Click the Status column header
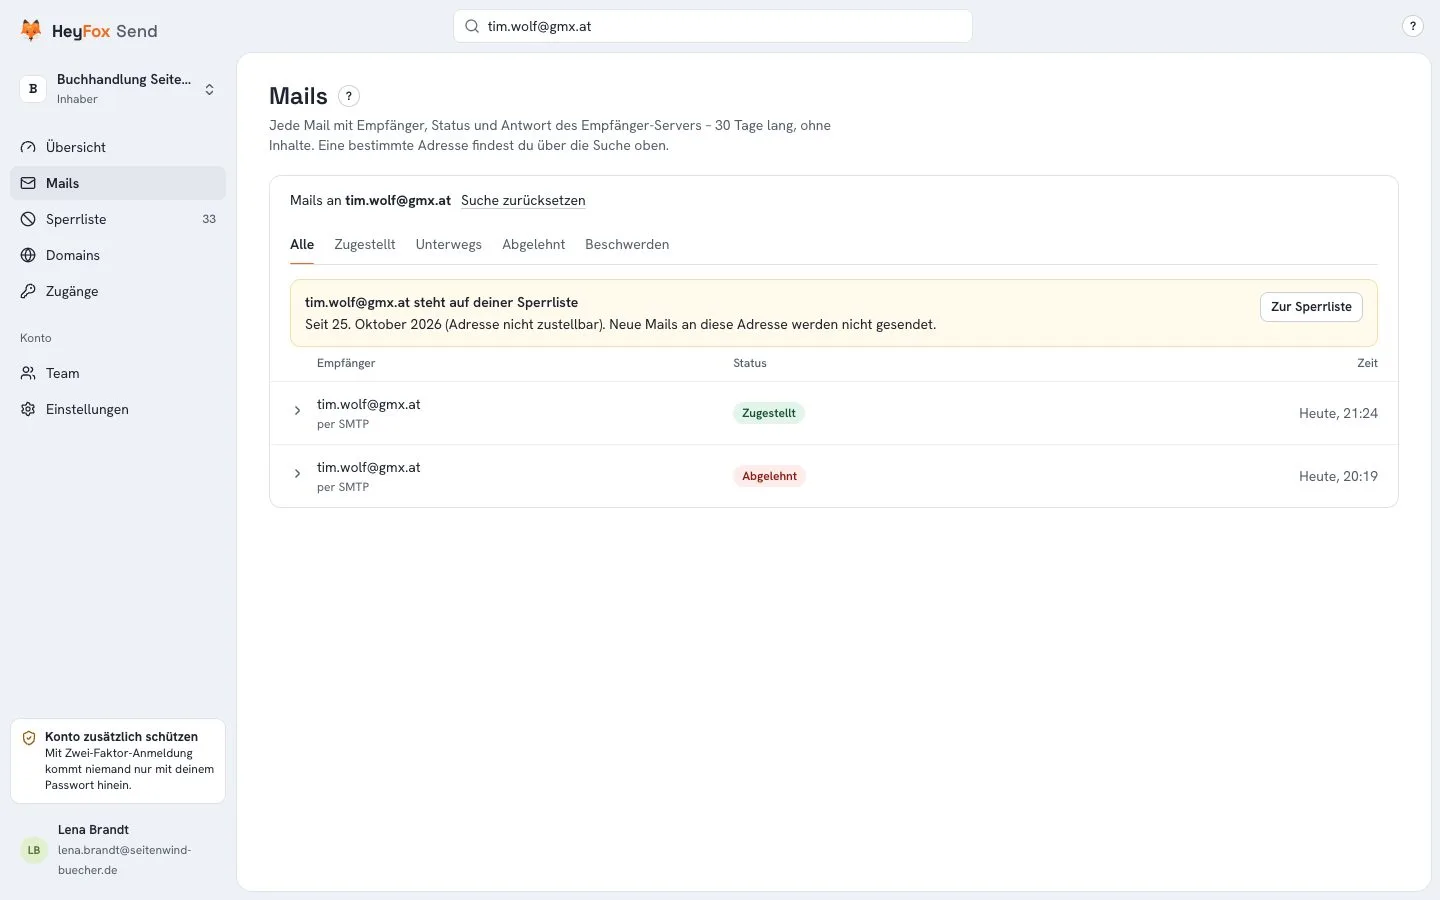Viewport: 1440px width, 900px height. (750, 363)
